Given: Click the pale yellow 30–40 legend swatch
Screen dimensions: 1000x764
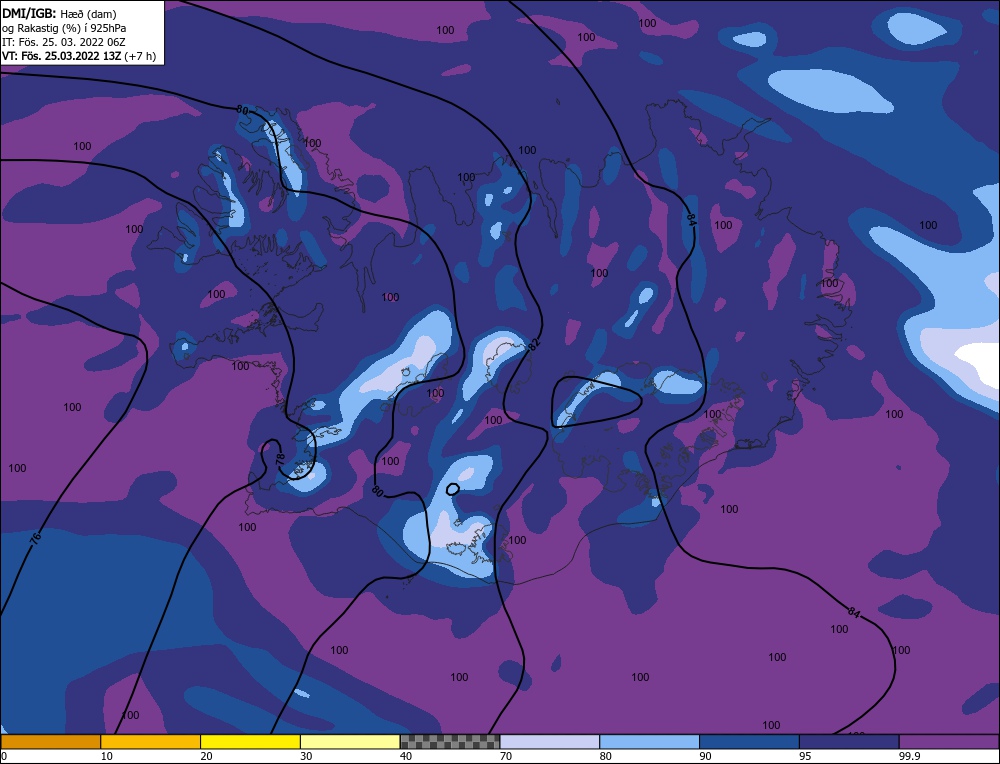Looking at the screenshot, I should coord(350,742).
